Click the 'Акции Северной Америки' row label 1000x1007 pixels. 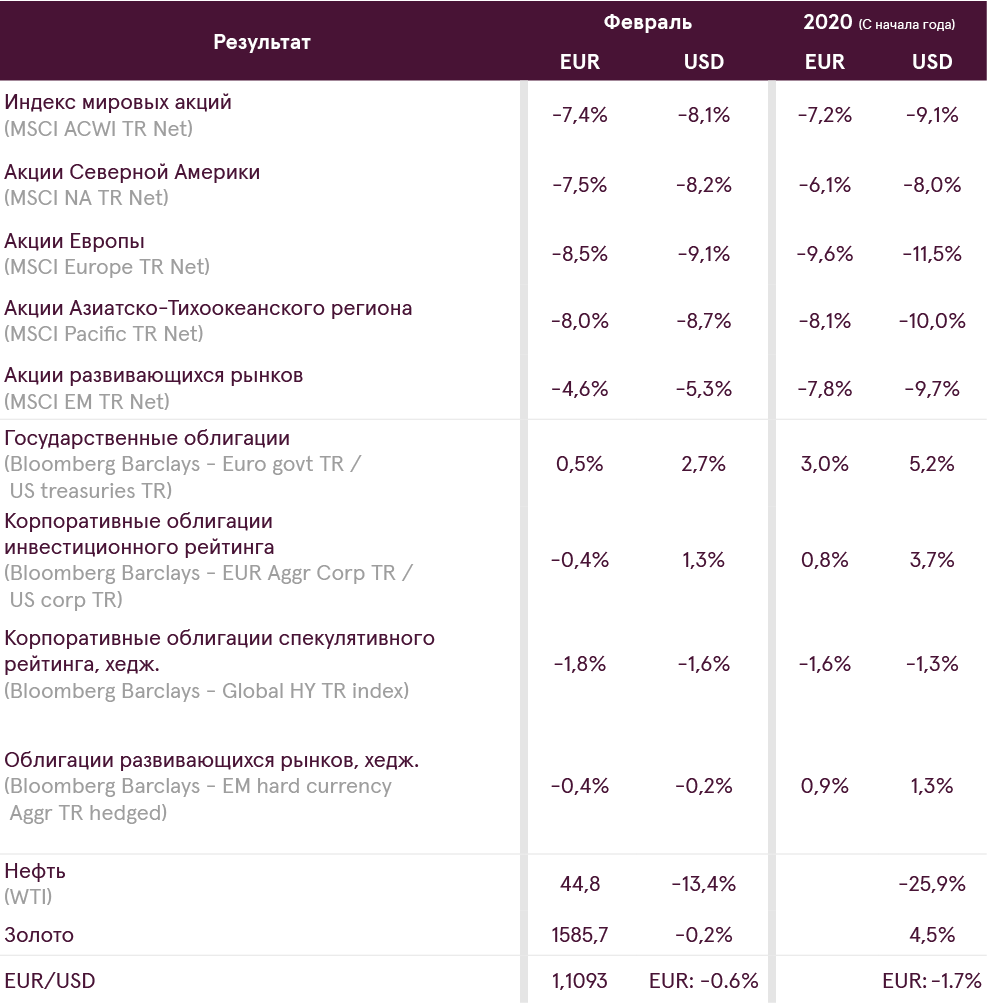pyautogui.click(x=132, y=172)
